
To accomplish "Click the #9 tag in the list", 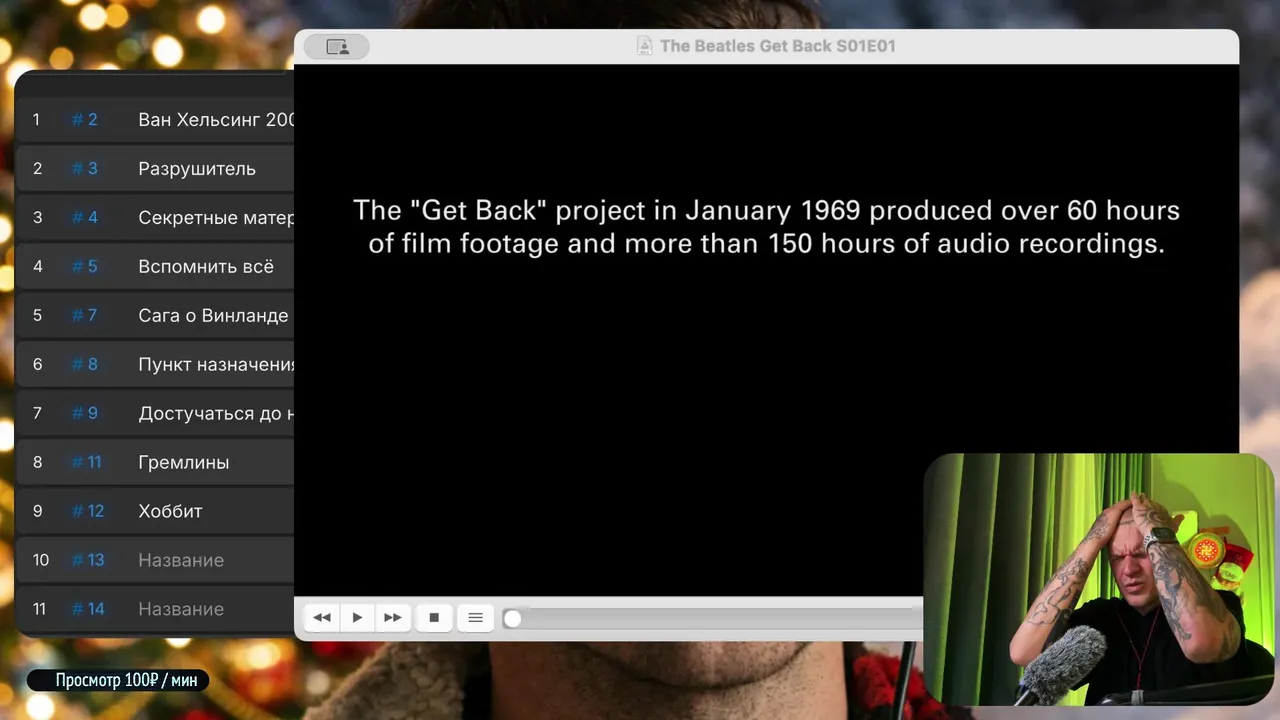I will (85, 414).
